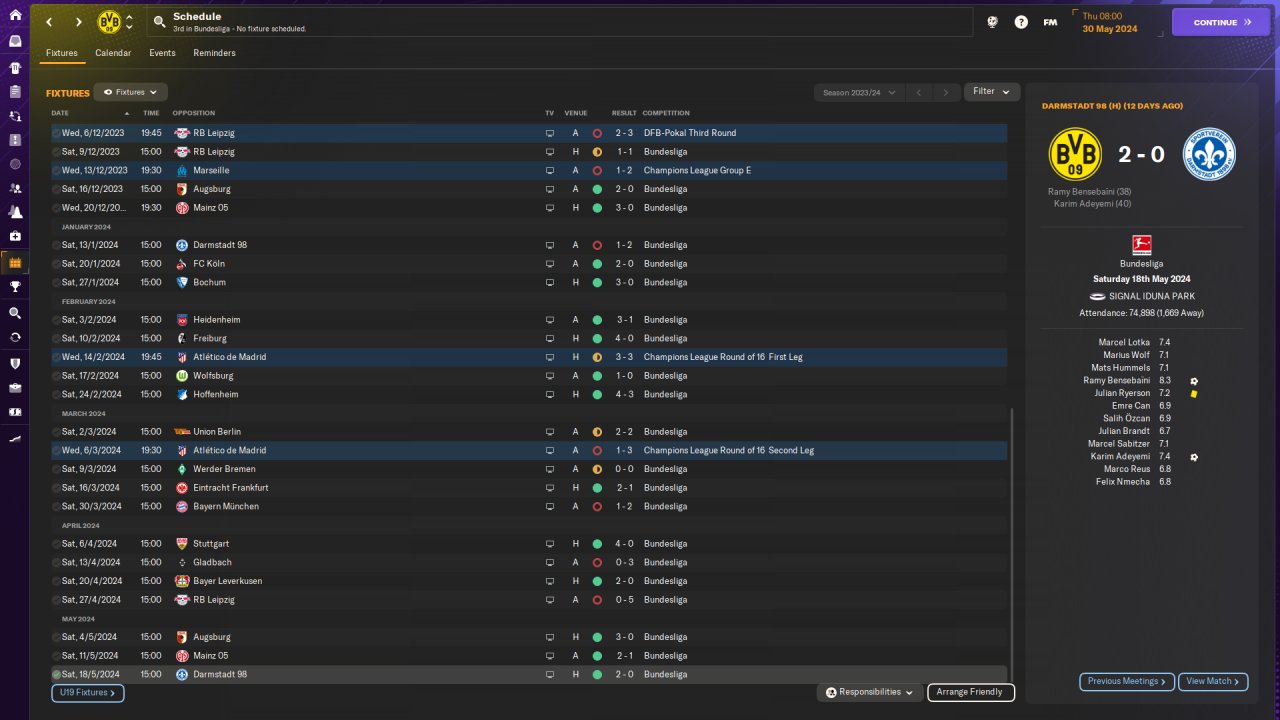Screen dimensions: 1280x720
Task: Expand the Filter dropdown
Action: tap(992, 92)
